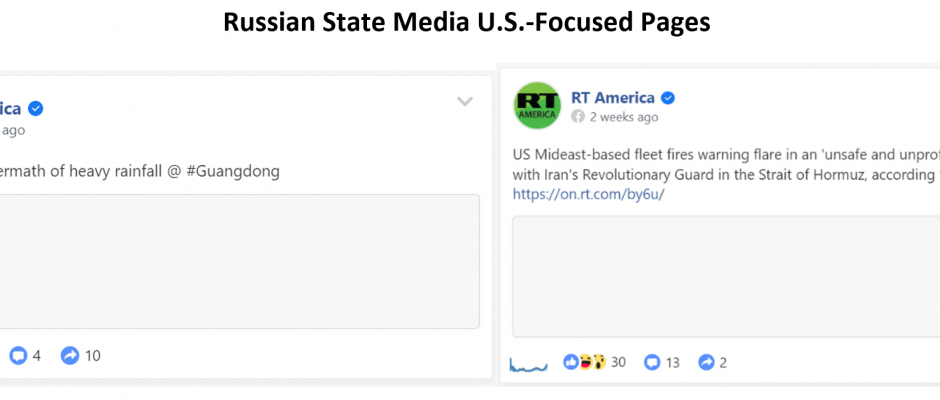Click the small Facebook icon beside the timestamp

click(x=578, y=117)
